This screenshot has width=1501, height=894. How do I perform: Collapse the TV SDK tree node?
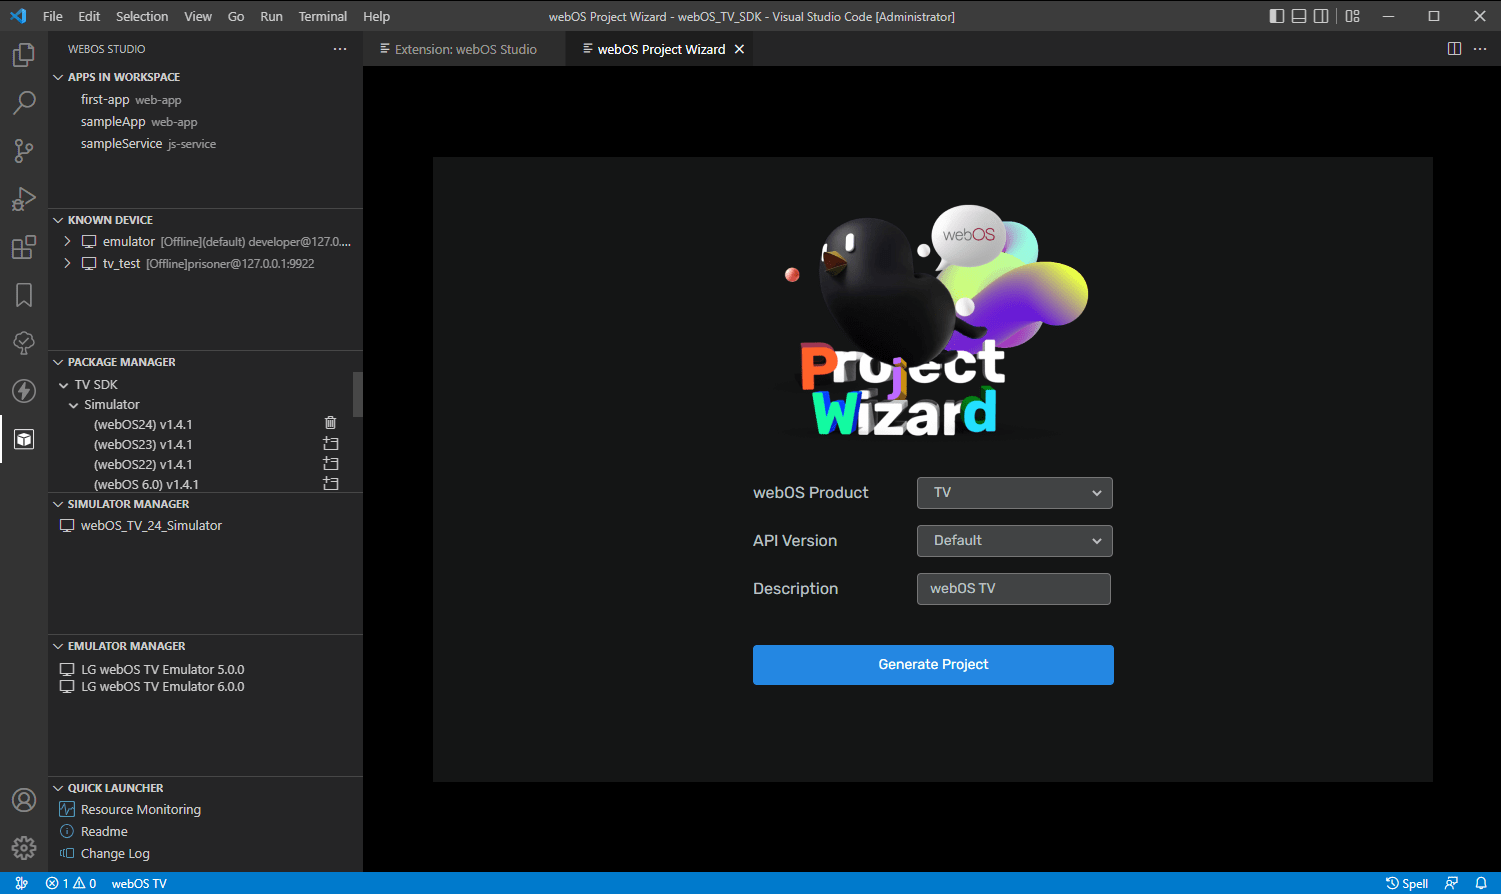coord(64,385)
